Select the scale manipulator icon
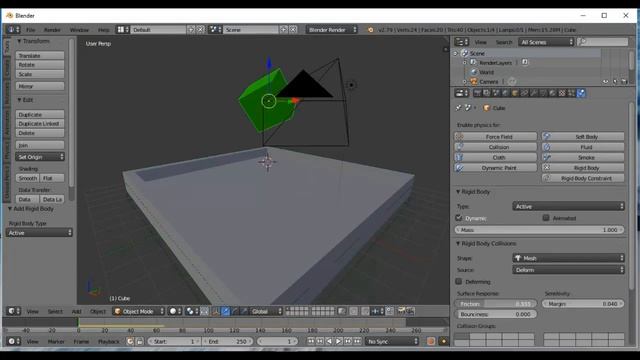Viewport: 640px width, 360px height. coord(244,311)
